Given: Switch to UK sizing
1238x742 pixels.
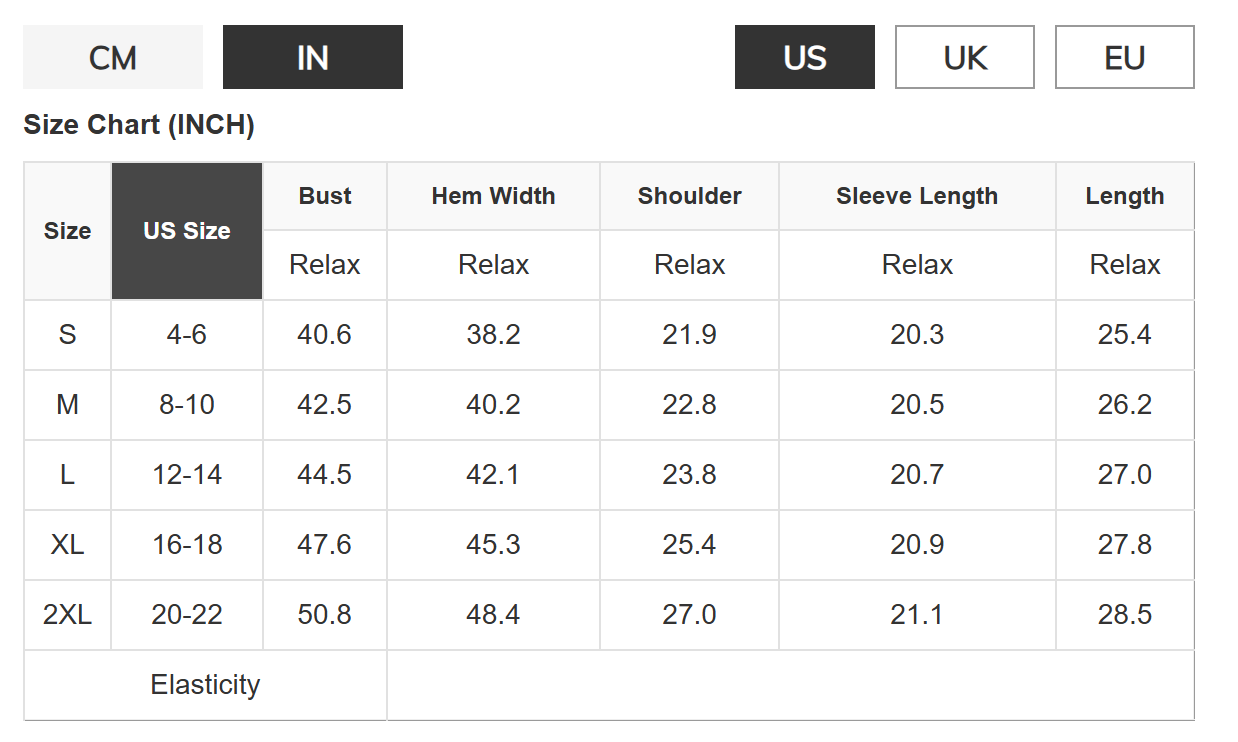Looking at the screenshot, I should tap(965, 58).
